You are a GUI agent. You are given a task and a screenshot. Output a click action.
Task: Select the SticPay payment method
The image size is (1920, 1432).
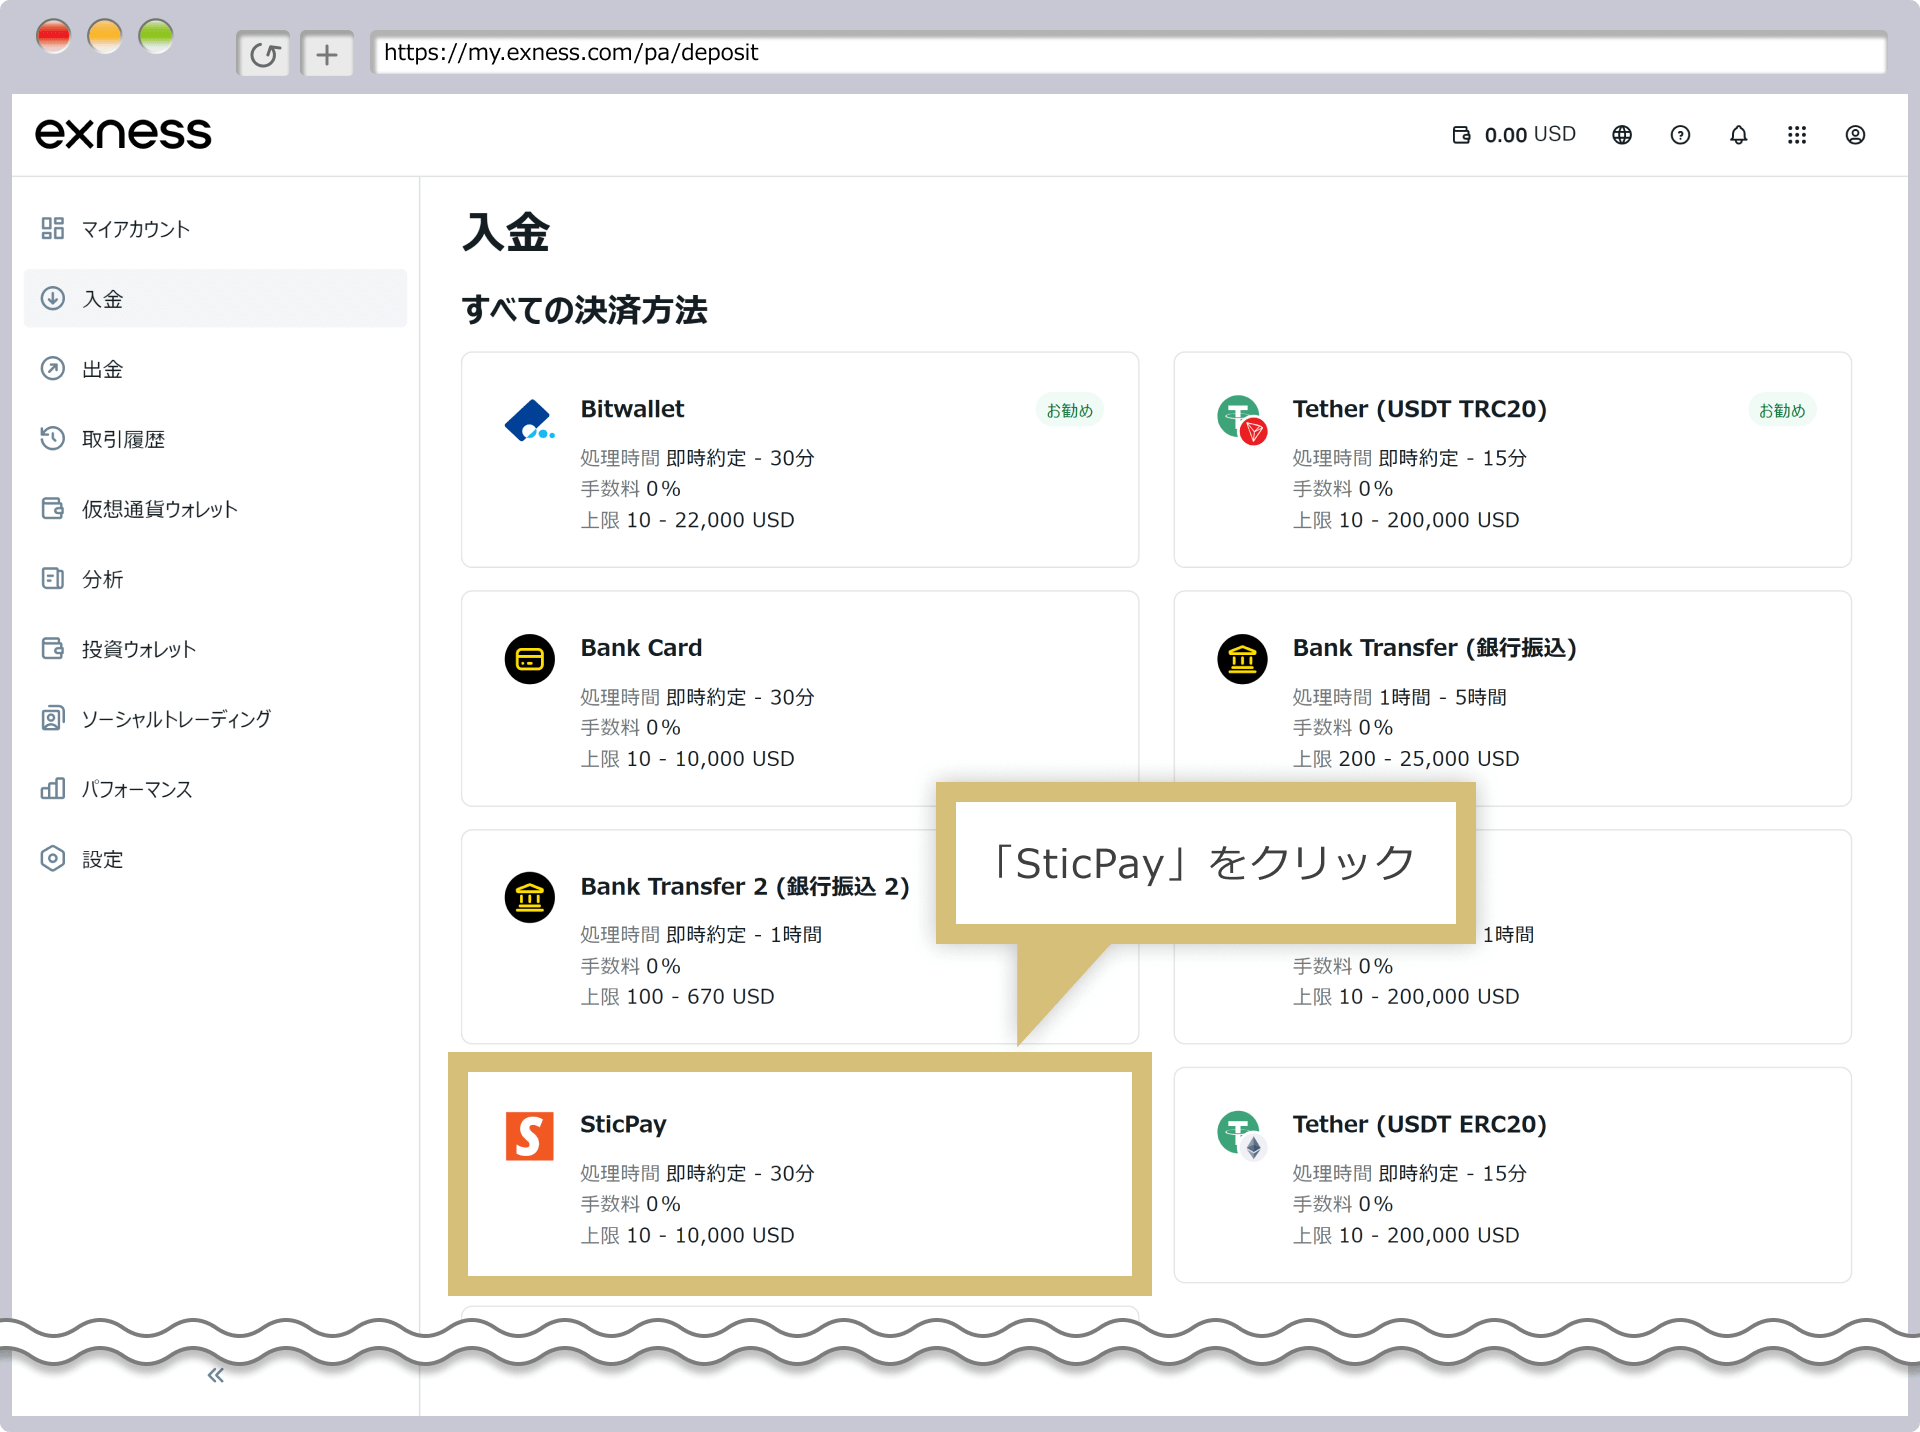pyautogui.click(x=800, y=1174)
